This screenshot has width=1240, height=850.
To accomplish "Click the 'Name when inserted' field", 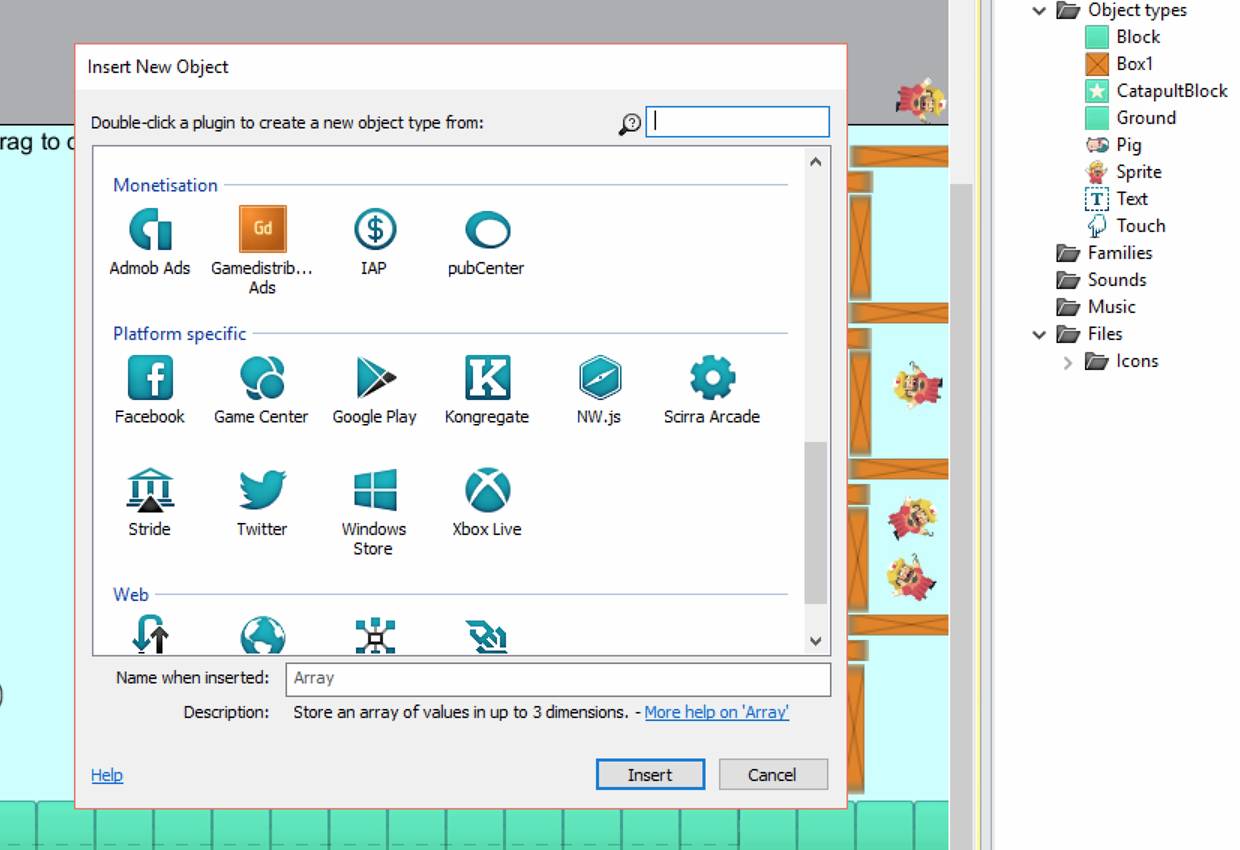I will 558,678.
